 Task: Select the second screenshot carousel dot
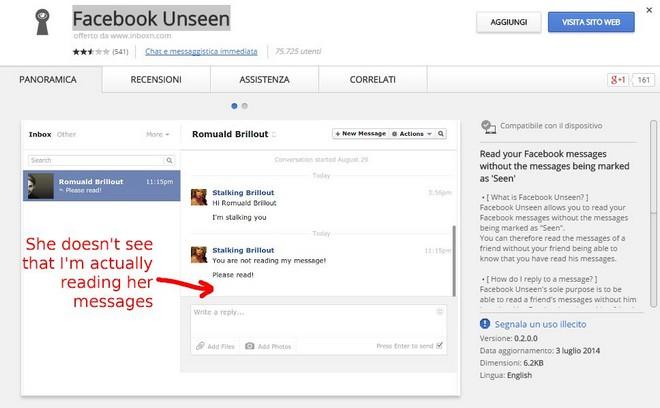tap(245, 106)
